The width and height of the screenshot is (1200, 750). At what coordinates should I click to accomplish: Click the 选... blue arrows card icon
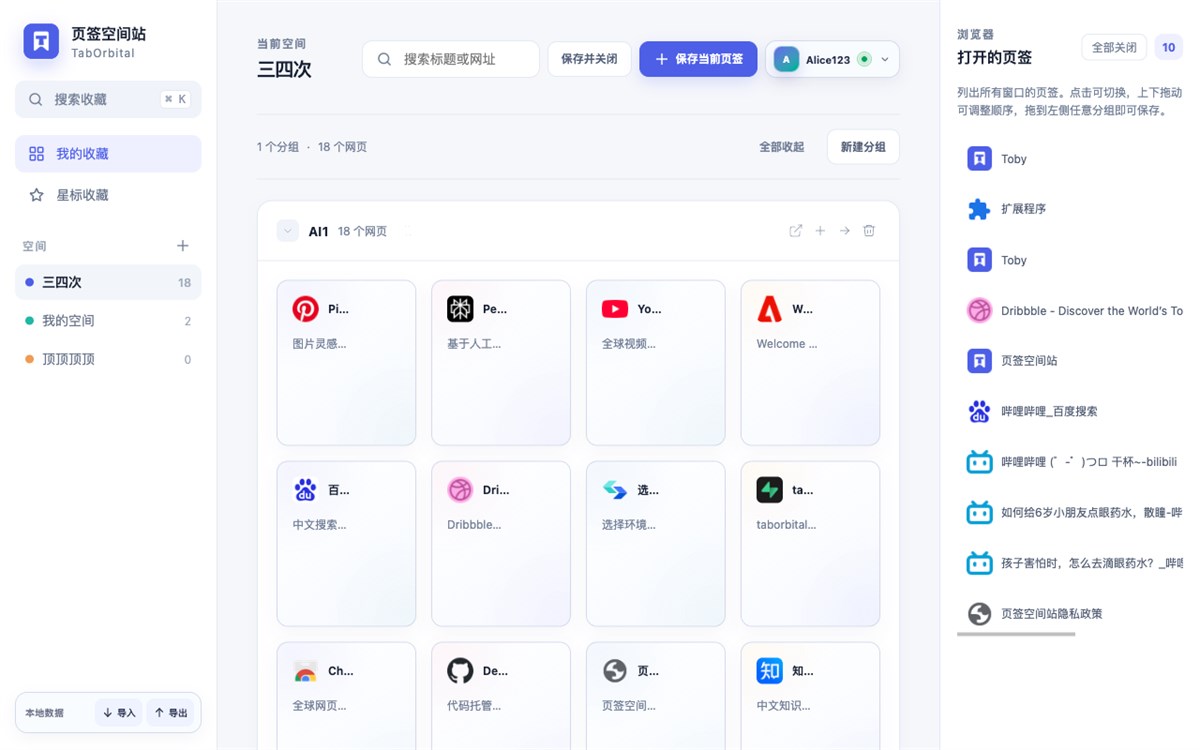coord(614,490)
